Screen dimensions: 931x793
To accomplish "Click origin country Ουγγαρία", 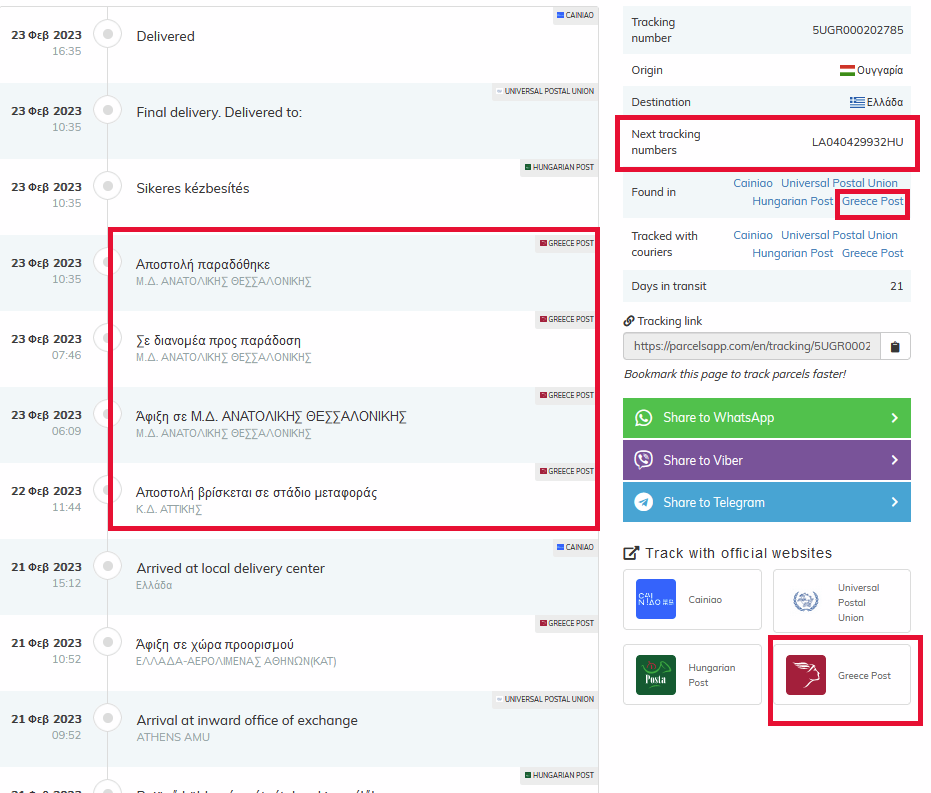I will [880, 71].
